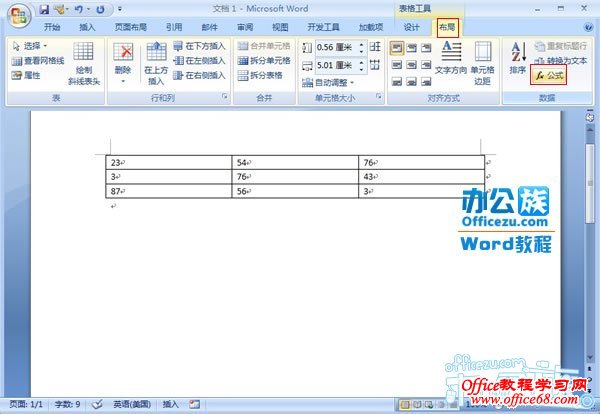Click 文字方向 text direction button

[451, 58]
